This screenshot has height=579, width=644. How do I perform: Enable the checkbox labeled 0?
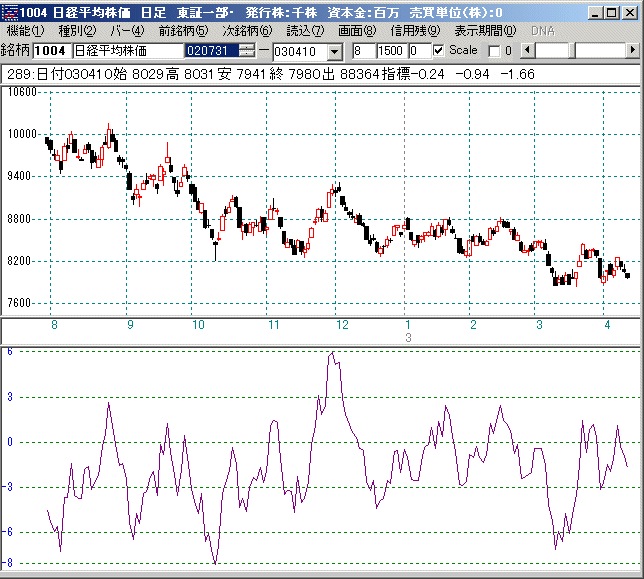pos(492,50)
